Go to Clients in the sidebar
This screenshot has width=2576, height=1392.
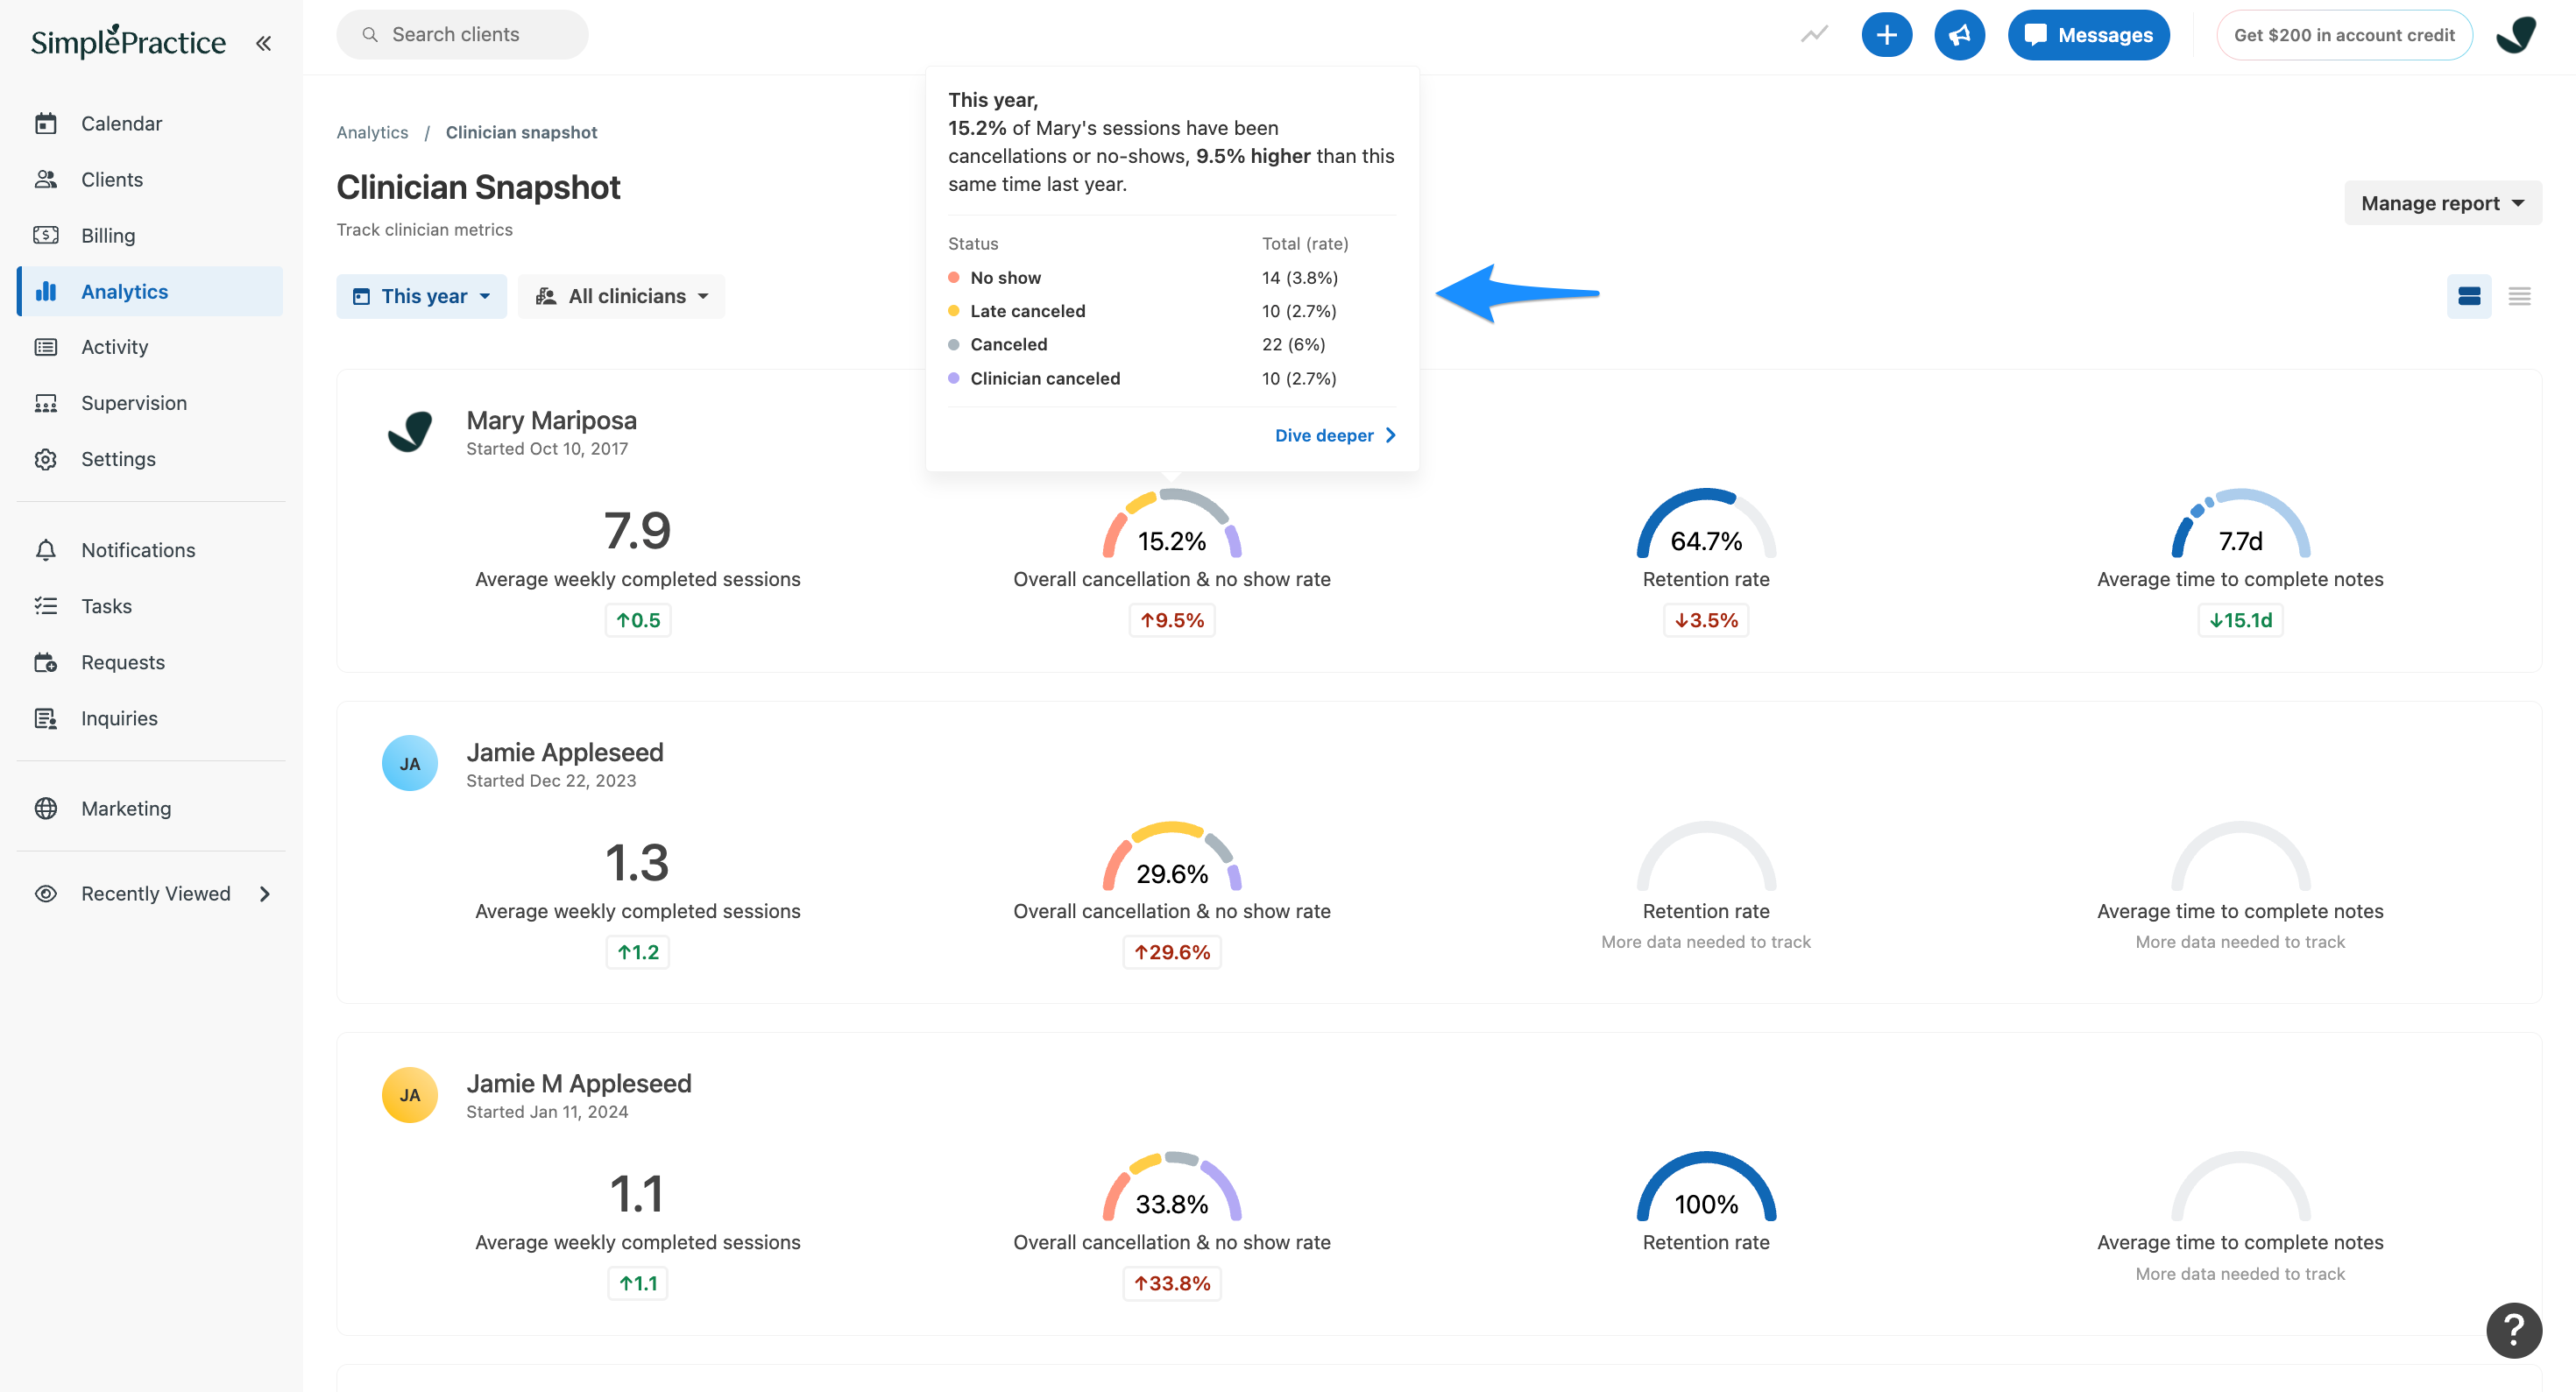pyautogui.click(x=150, y=179)
